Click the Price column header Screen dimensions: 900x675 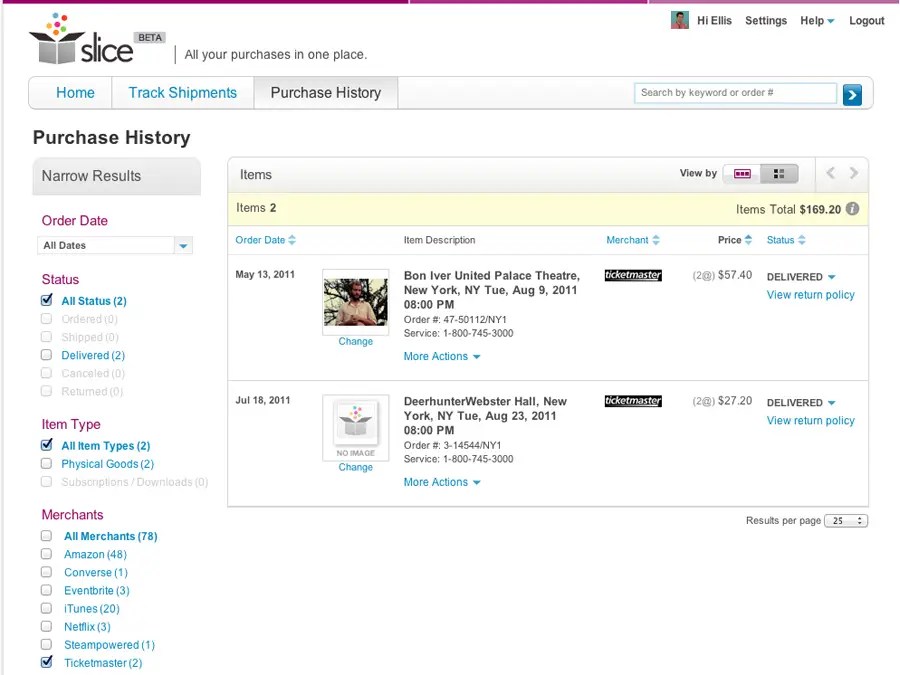(730, 240)
